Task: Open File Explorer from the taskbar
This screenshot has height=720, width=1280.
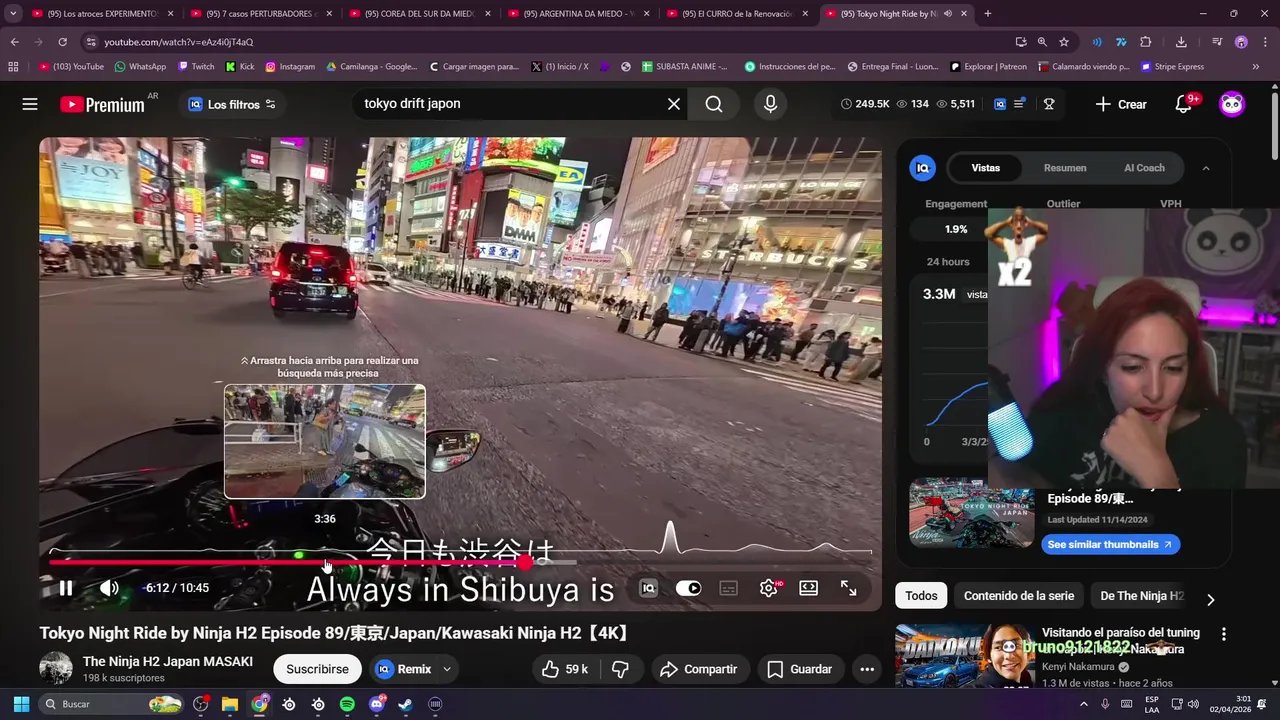Action: (x=230, y=704)
